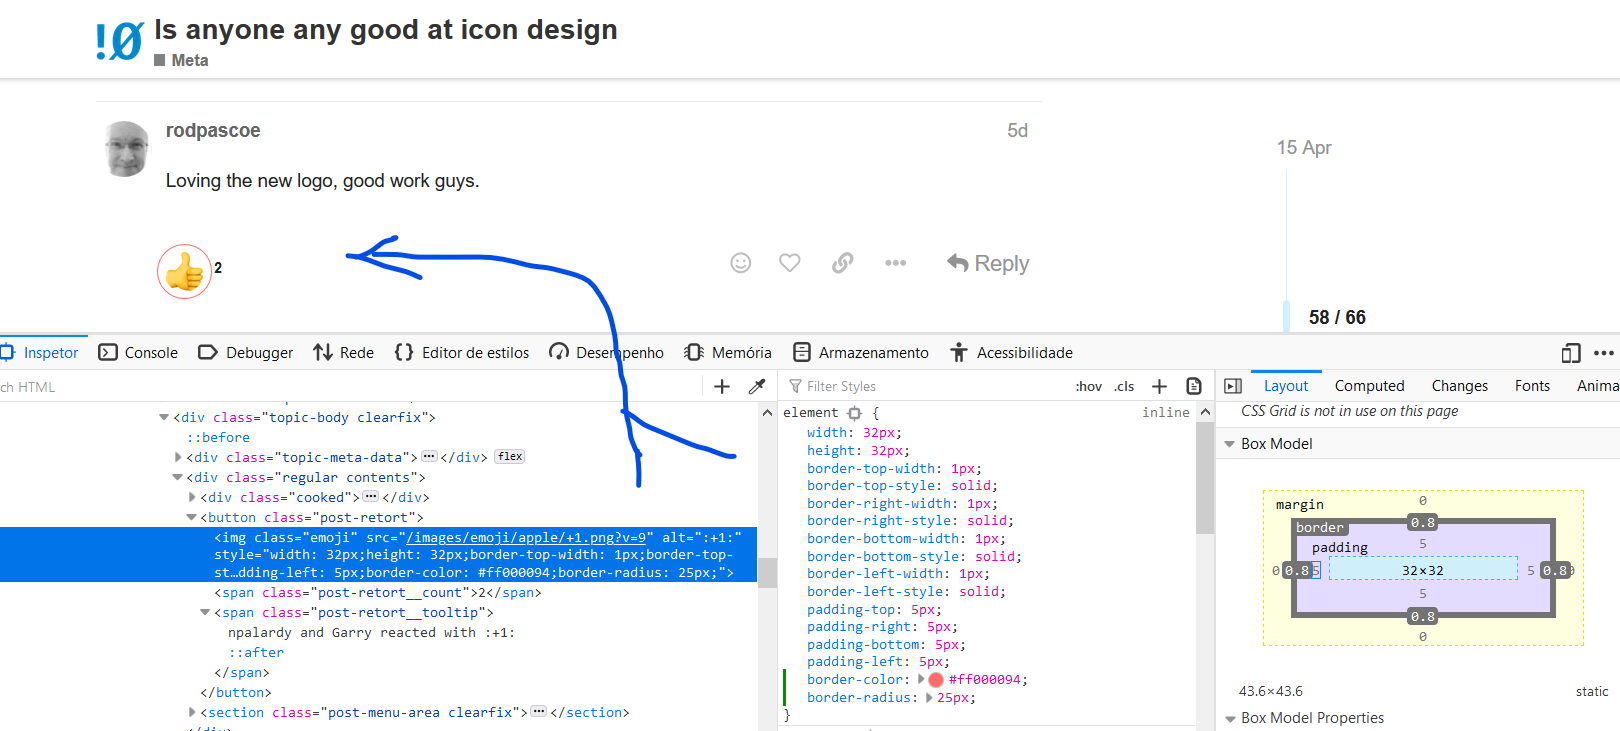This screenshot has height=731, width=1620.
Task: Click the add new rule plus icon
Action: pyautogui.click(x=1159, y=386)
